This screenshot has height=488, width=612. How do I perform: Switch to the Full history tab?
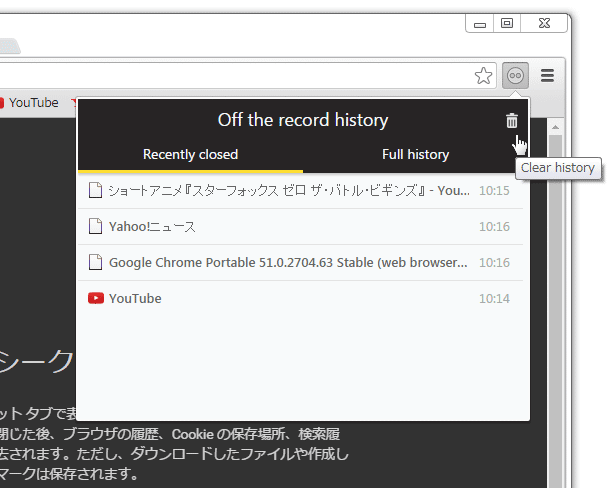point(416,155)
